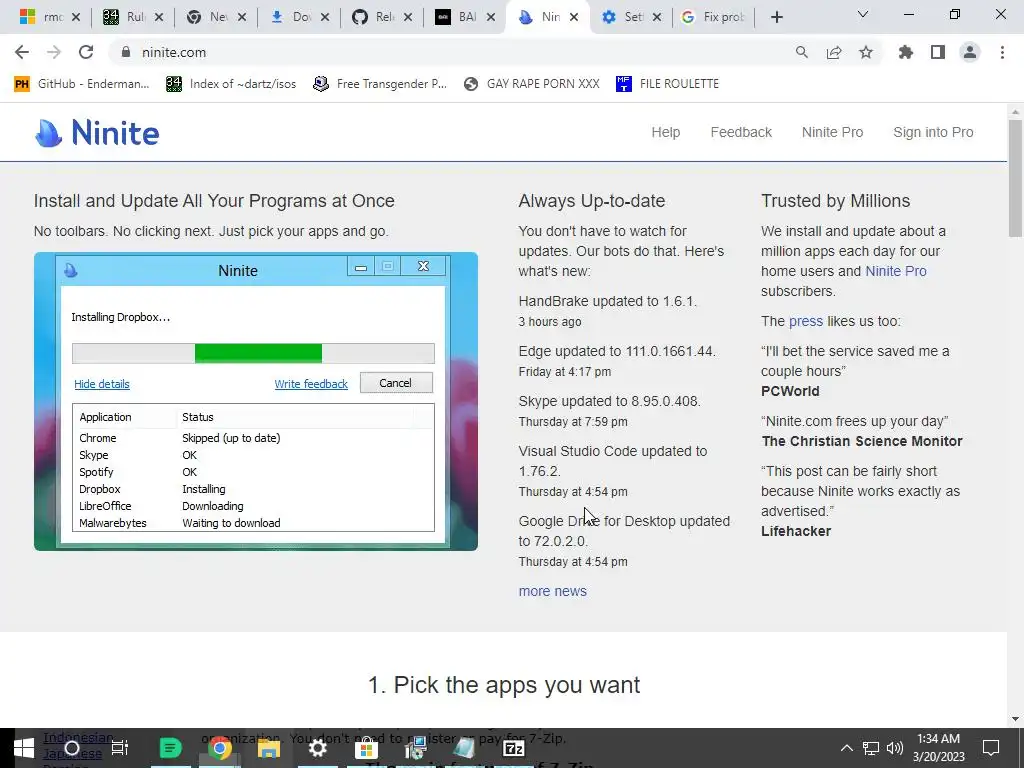Open the Extensions puzzle-piece menu
Viewport: 1024px width, 768px height.
[x=906, y=52]
